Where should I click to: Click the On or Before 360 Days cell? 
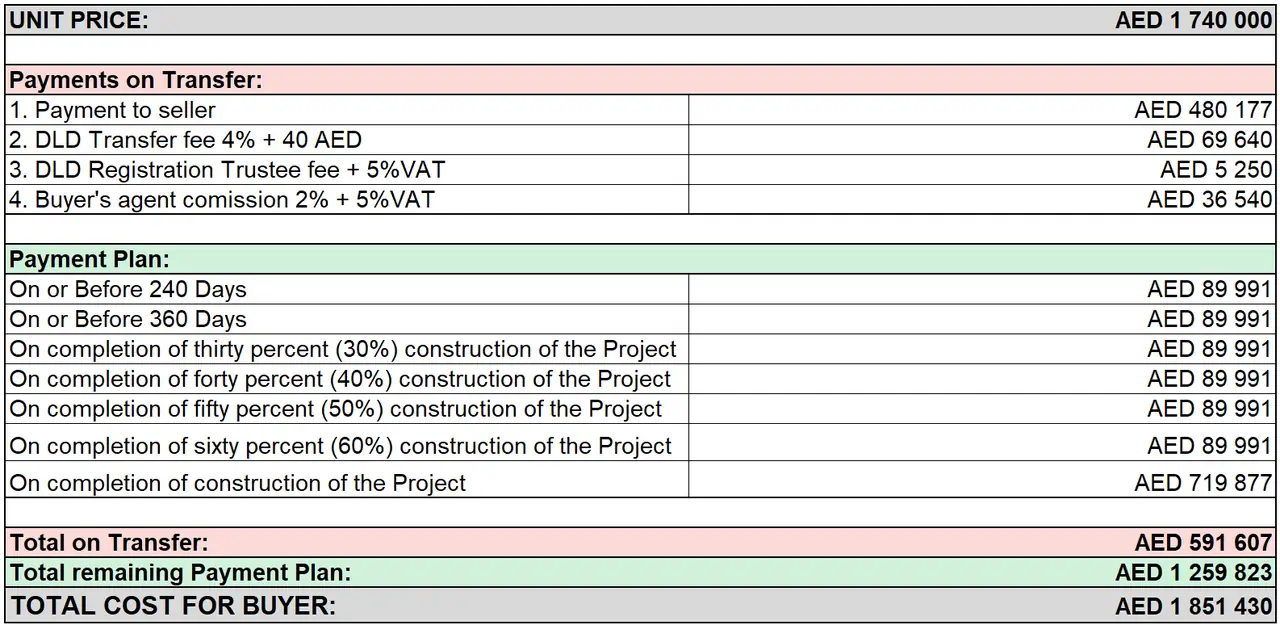(347, 319)
